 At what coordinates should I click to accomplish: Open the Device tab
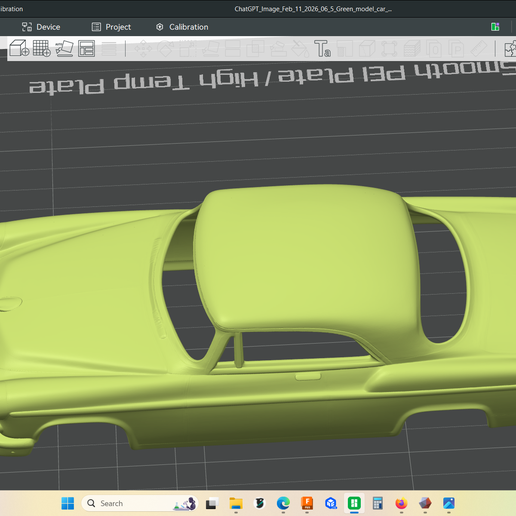41,27
